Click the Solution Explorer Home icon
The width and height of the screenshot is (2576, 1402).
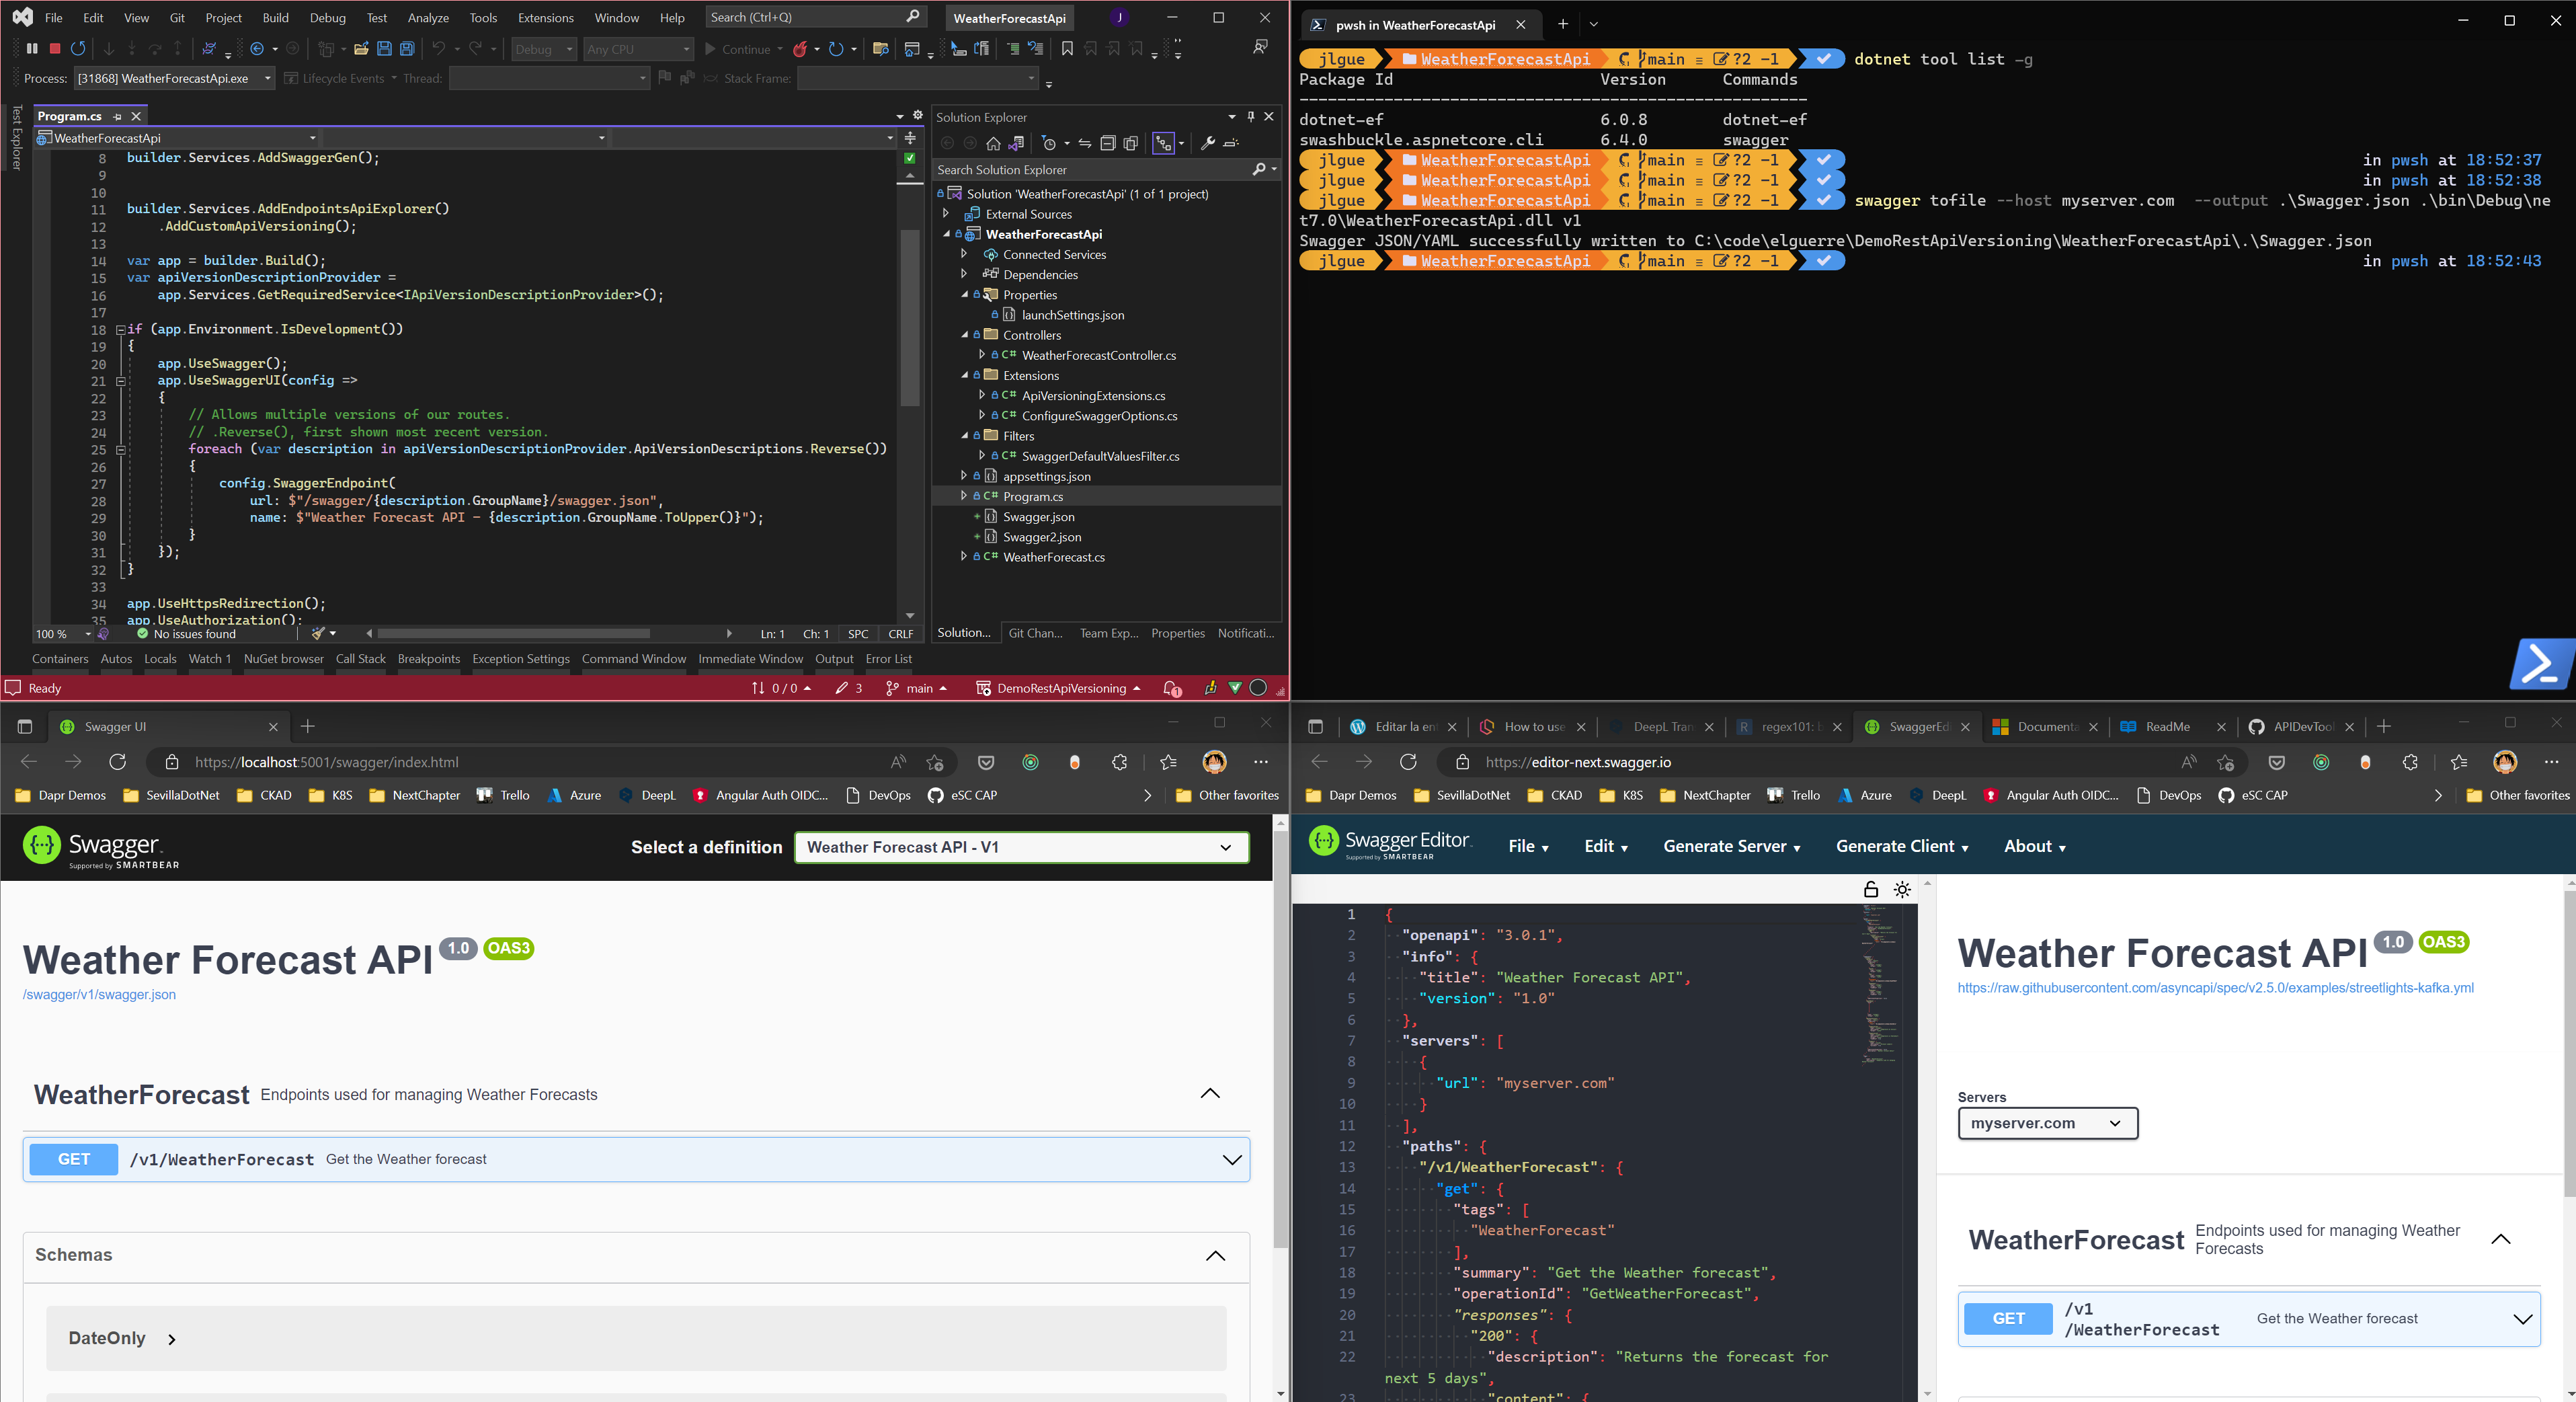pyautogui.click(x=993, y=144)
